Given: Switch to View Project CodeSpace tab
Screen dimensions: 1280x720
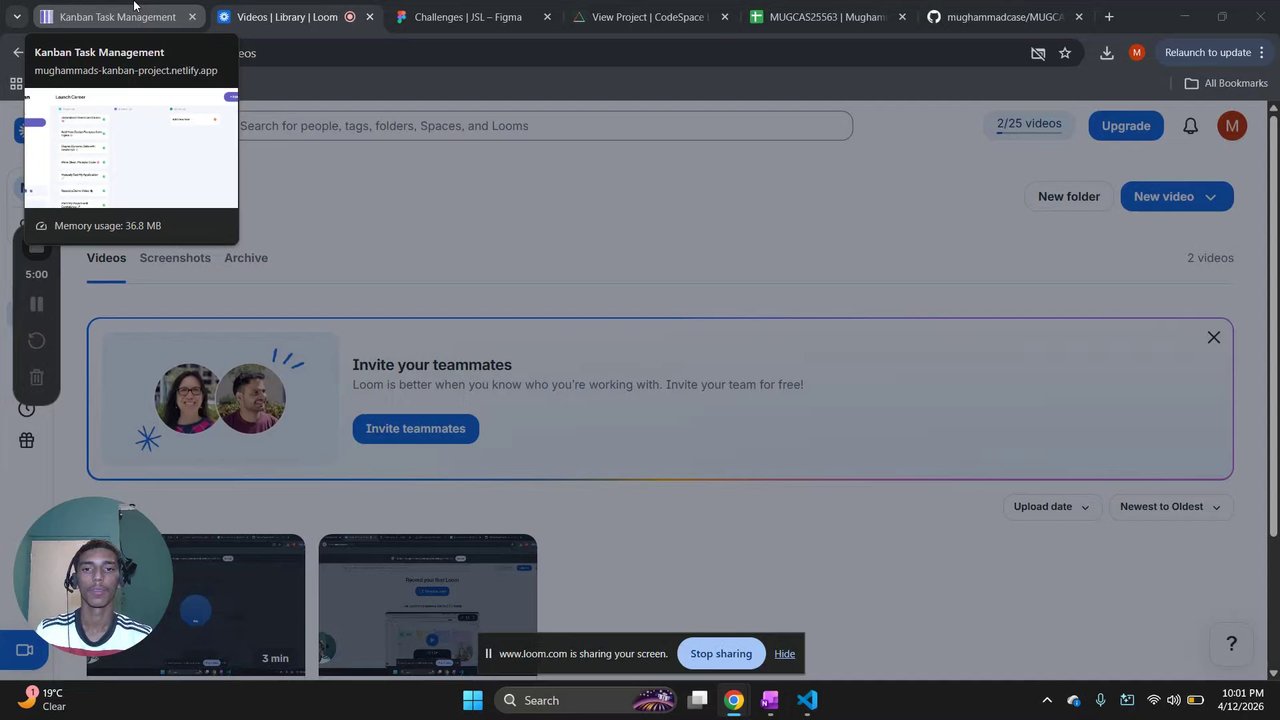Looking at the screenshot, I should pos(648,17).
